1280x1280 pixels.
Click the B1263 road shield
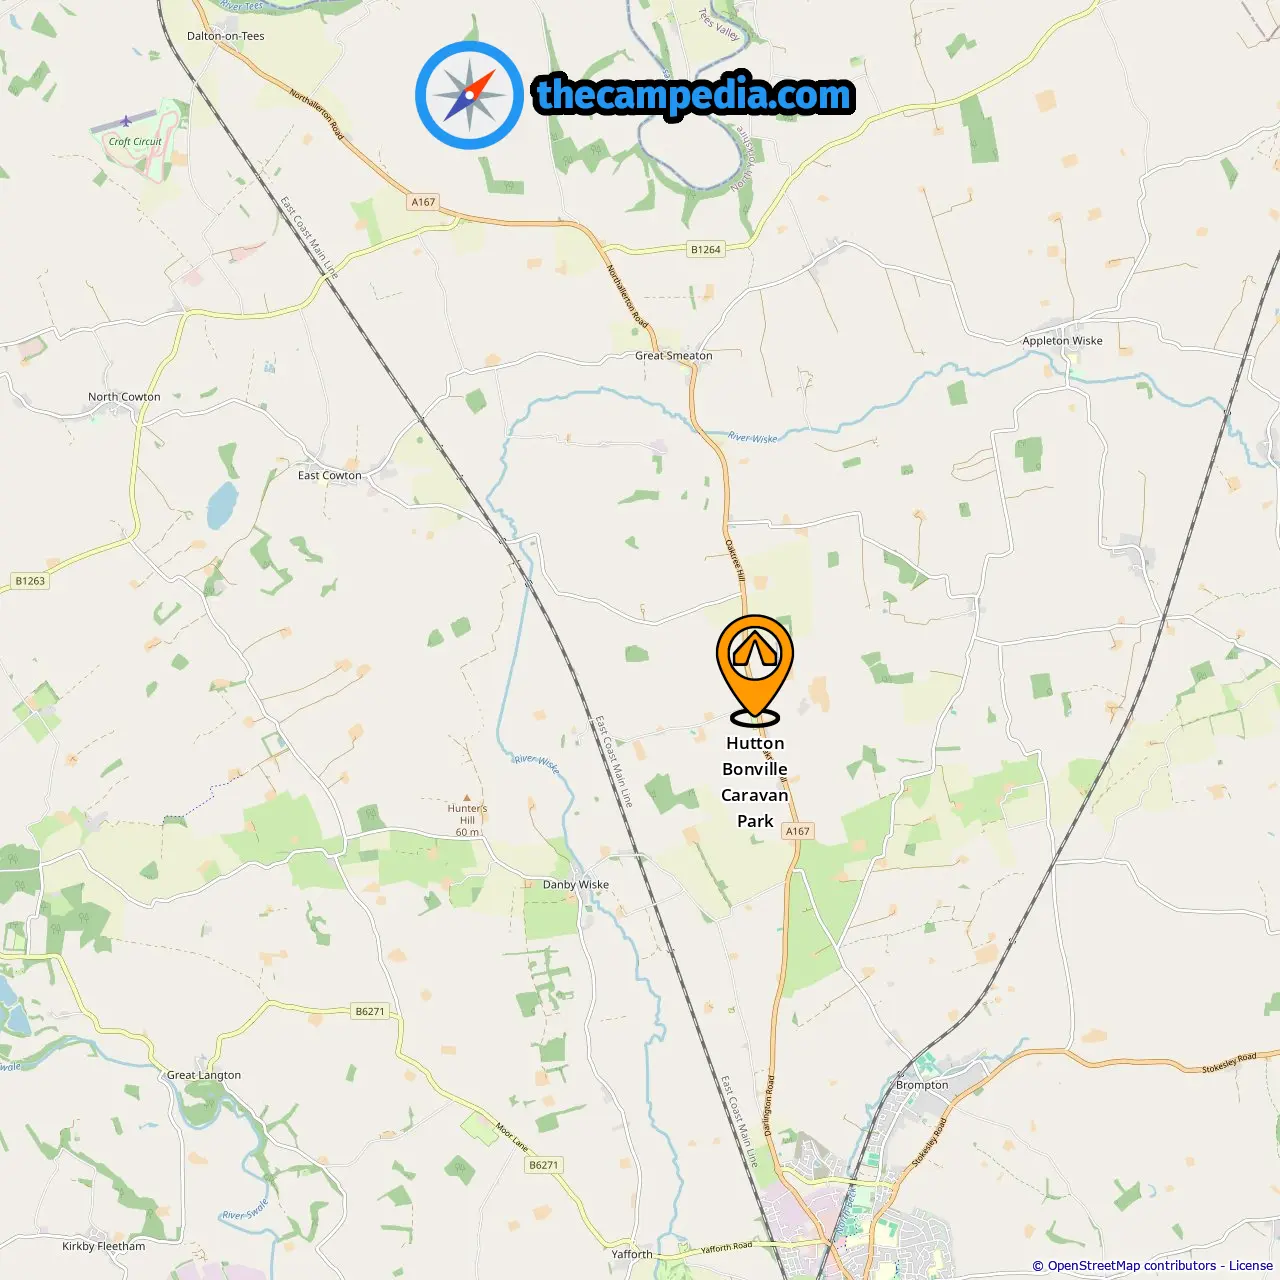(30, 581)
